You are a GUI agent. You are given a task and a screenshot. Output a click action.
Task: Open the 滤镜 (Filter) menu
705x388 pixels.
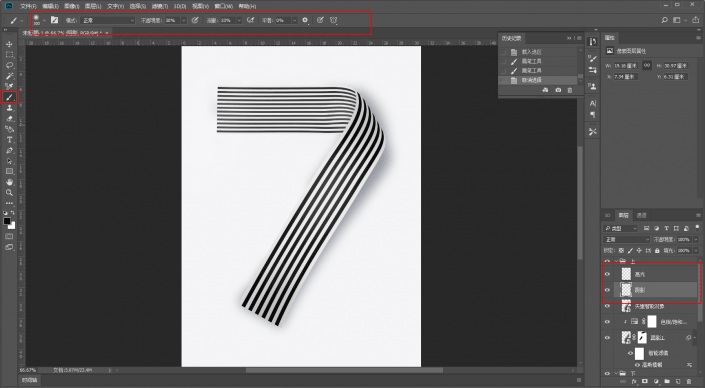coord(160,6)
